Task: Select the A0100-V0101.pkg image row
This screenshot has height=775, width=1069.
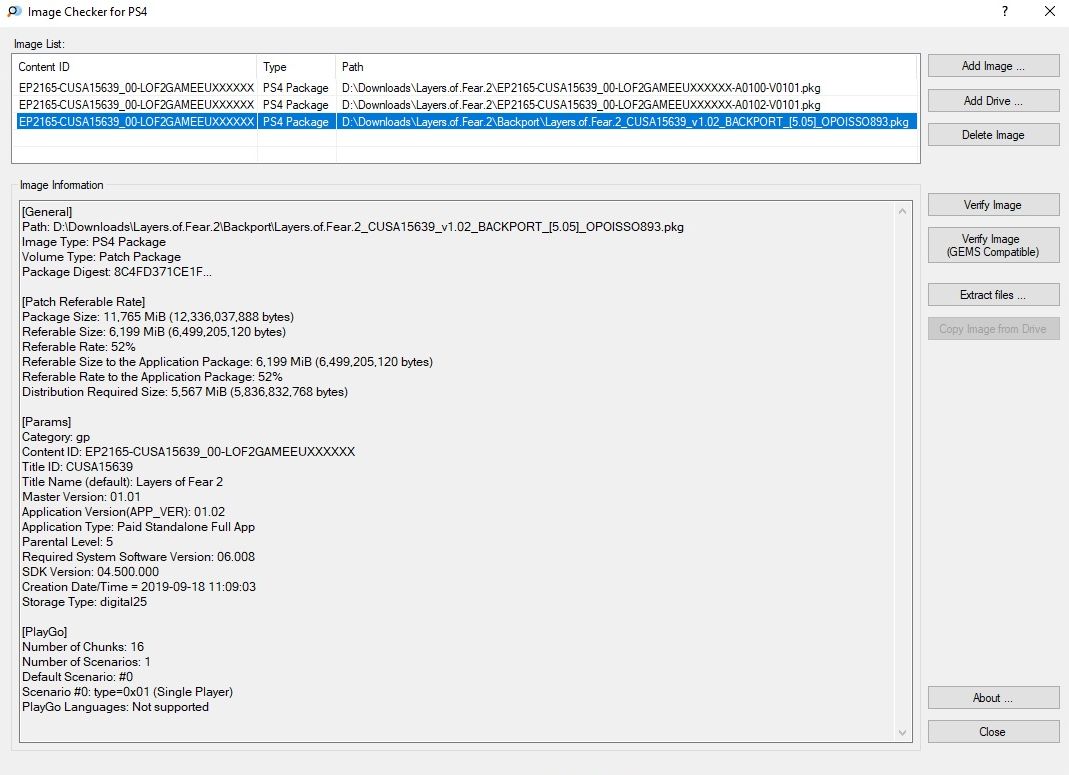Action: (x=465, y=88)
